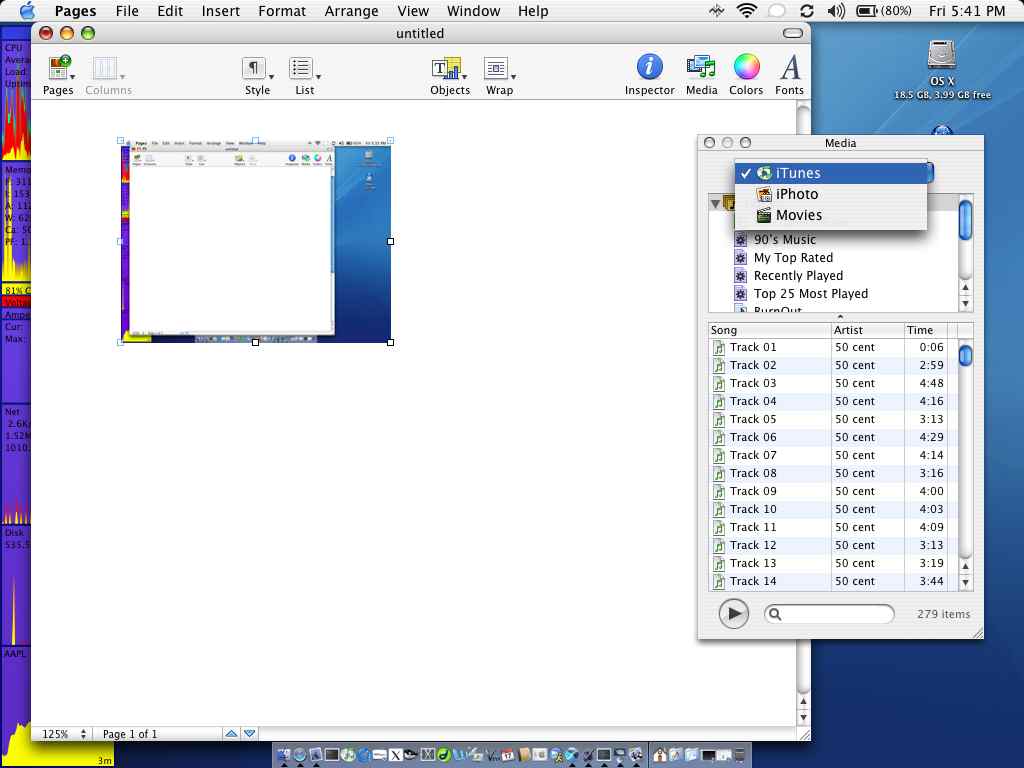This screenshot has height=768, width=1024.
Task: Click the document scroll down arrow
Action: coord(803,717)
